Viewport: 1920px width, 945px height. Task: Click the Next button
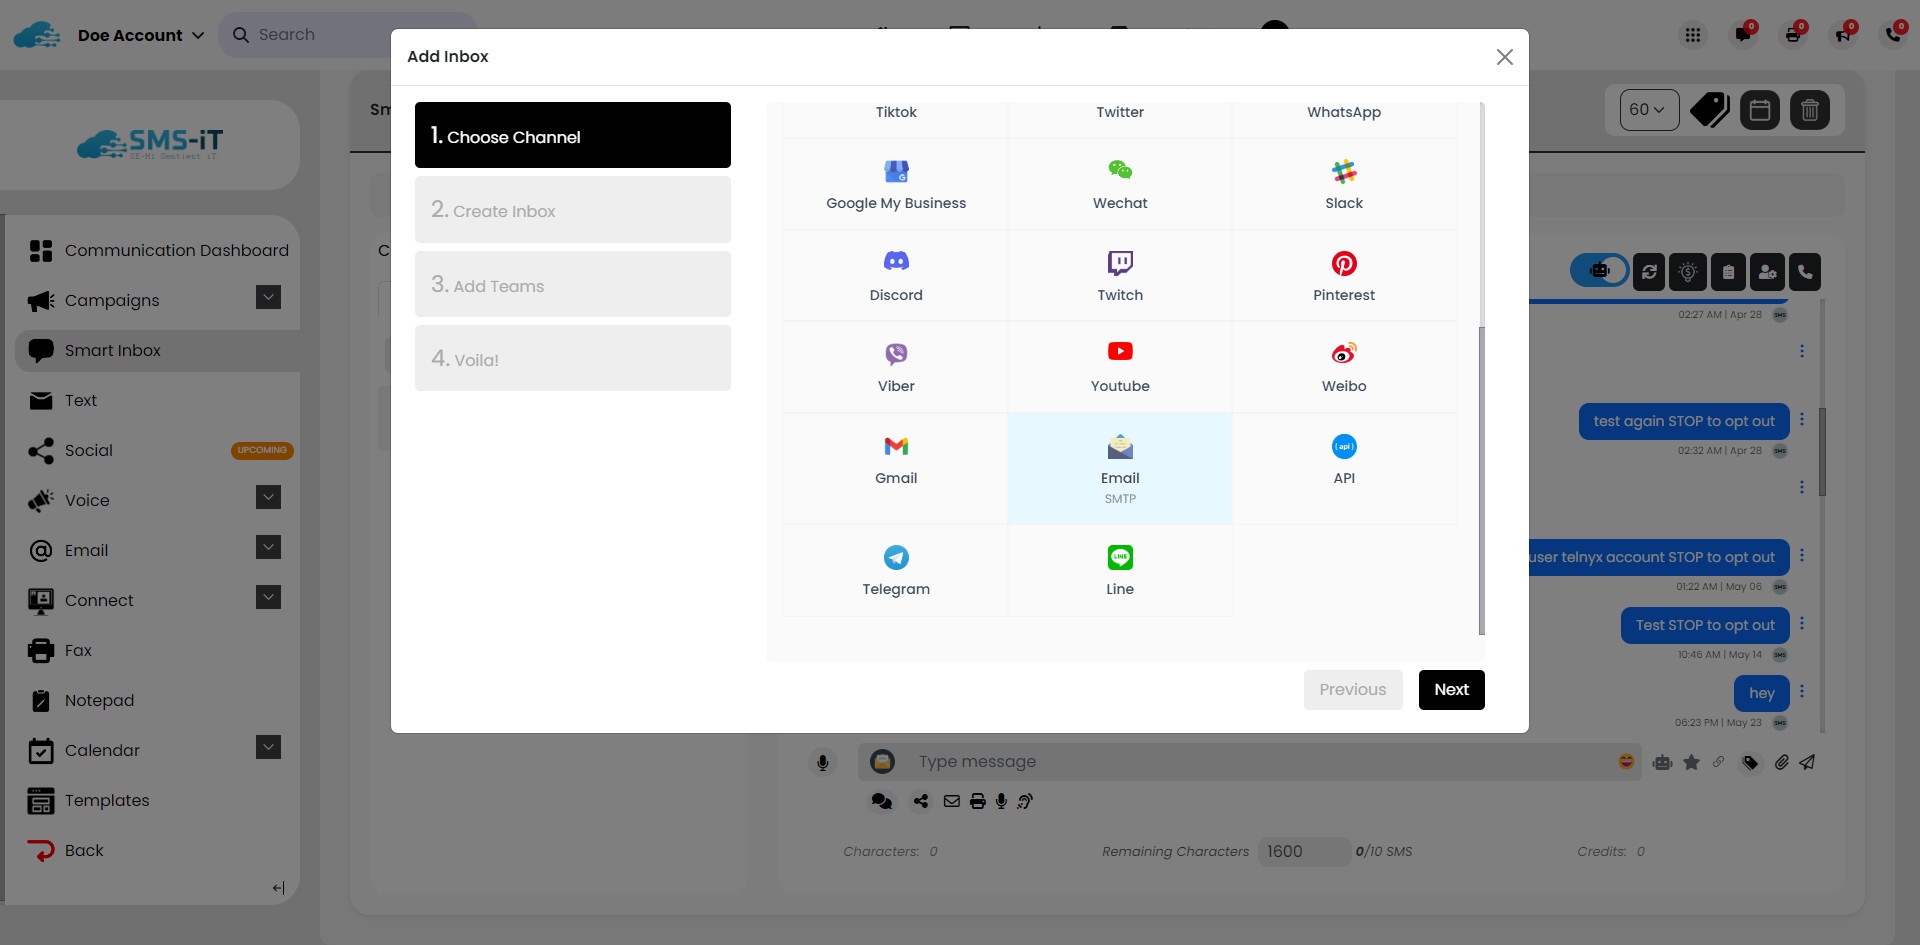coord(1451,690)
